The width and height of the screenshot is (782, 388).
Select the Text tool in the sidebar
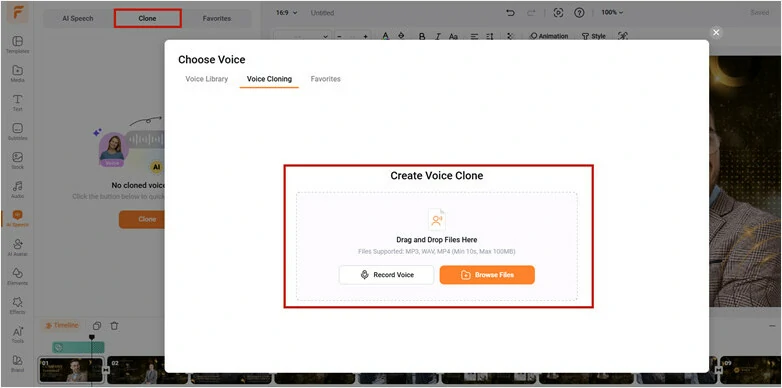(x=17, y=102)
